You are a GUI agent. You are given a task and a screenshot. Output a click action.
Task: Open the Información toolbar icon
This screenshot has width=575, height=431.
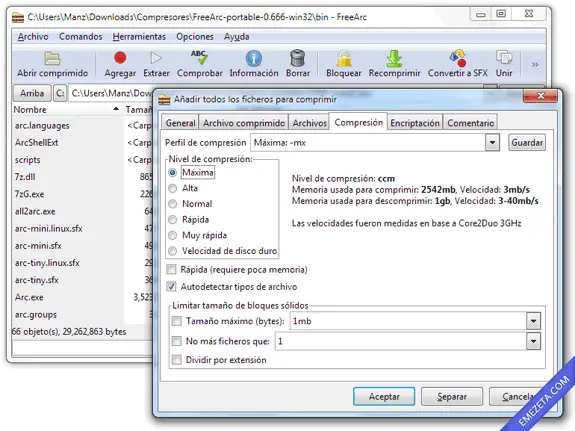pos(254,58)
